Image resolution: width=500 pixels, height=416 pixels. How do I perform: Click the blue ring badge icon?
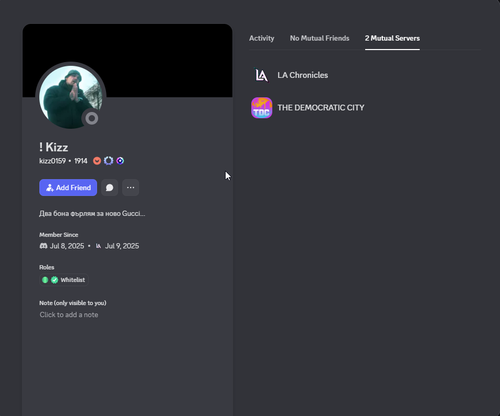click(x=108, y=161)
